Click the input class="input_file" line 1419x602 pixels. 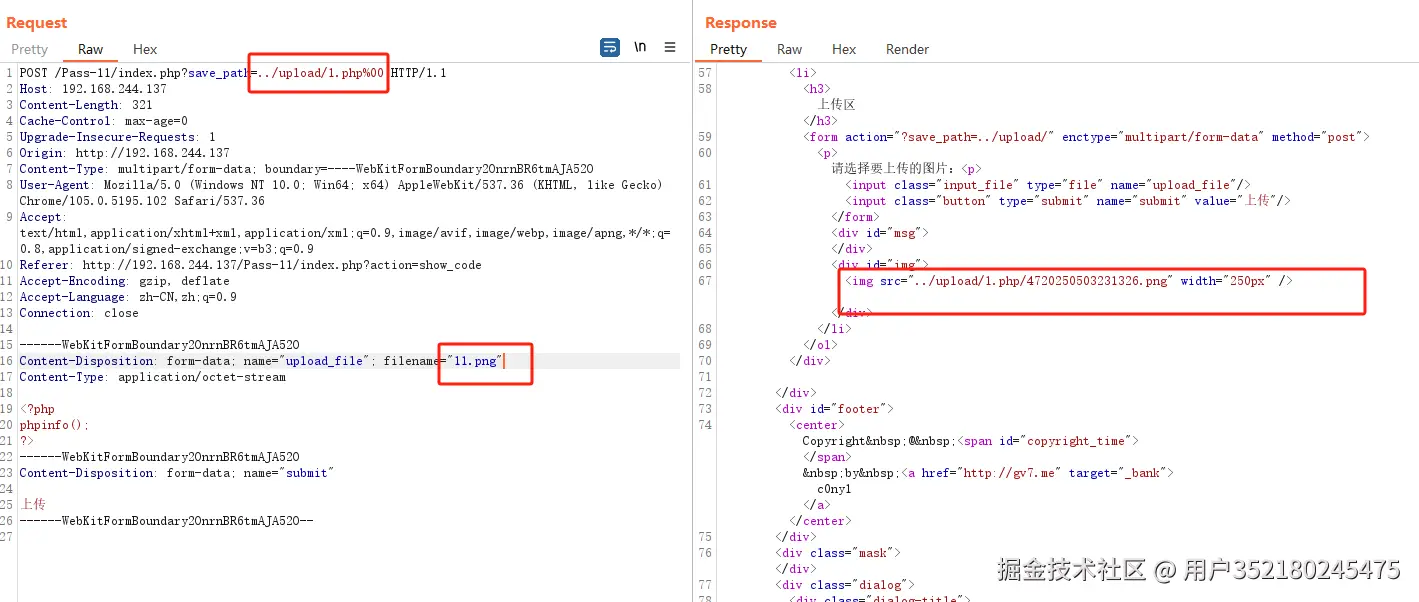point(1048,185)
